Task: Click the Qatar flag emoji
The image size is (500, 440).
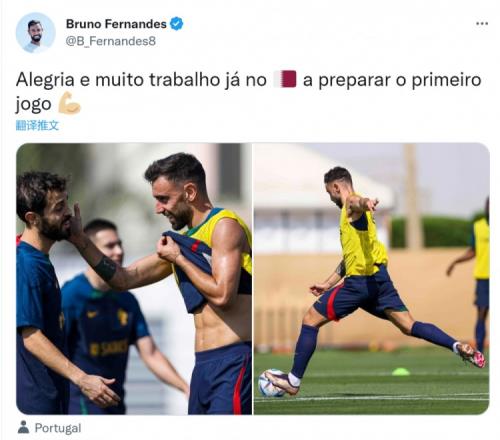Action: (x=285, y=79)
